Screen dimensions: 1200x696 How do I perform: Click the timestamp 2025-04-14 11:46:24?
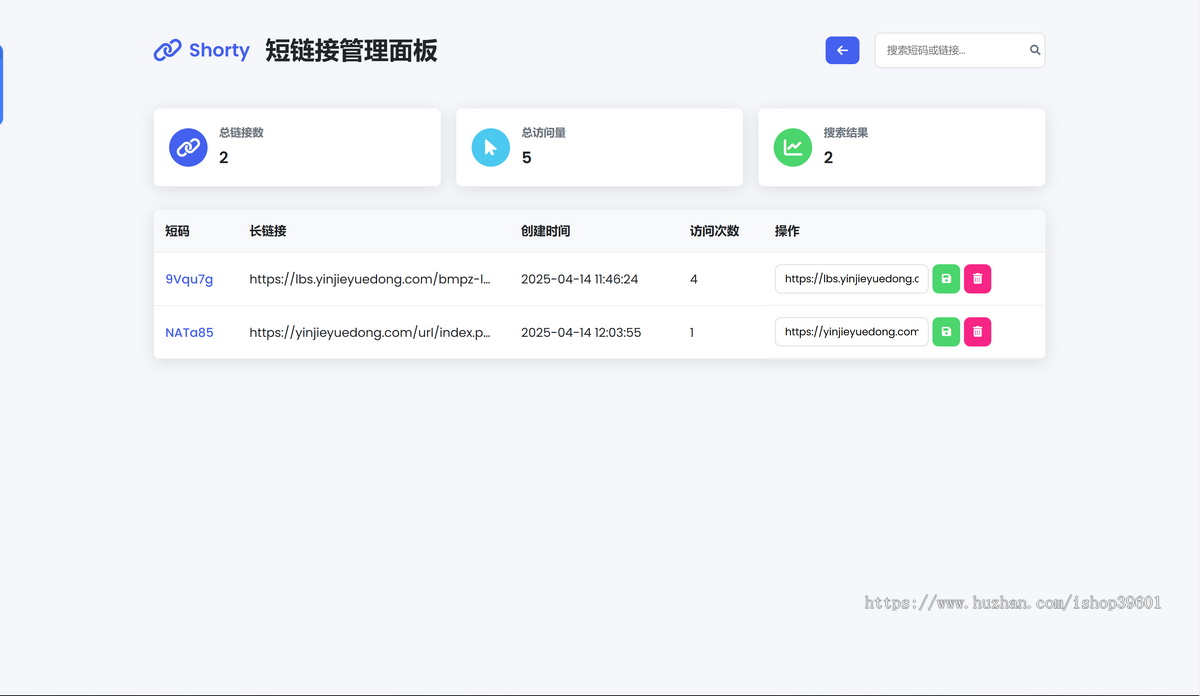click(580, 279)
